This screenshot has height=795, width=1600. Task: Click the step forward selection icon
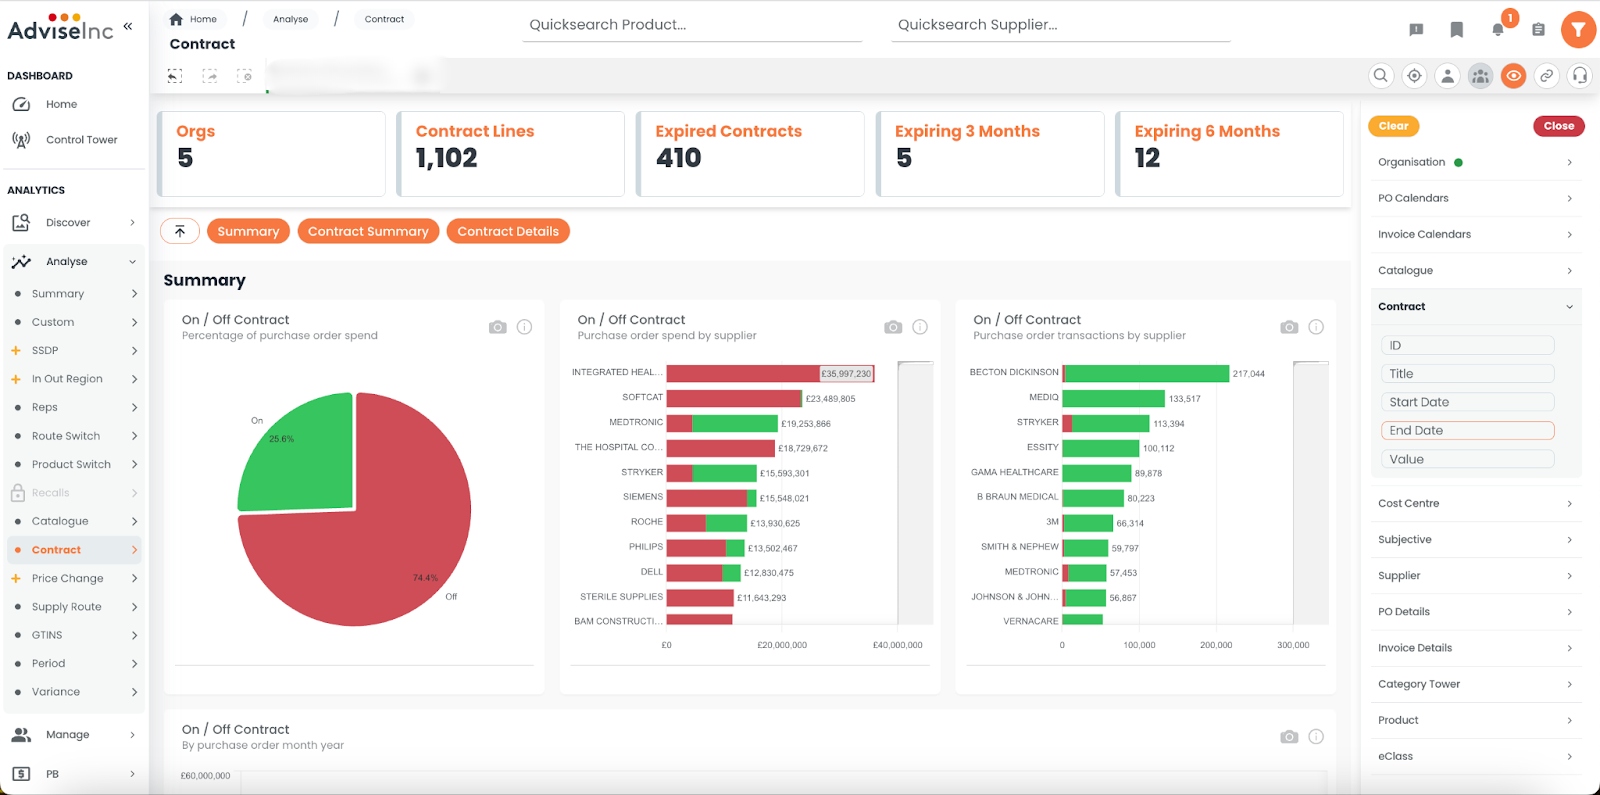[x=210, y=76]
